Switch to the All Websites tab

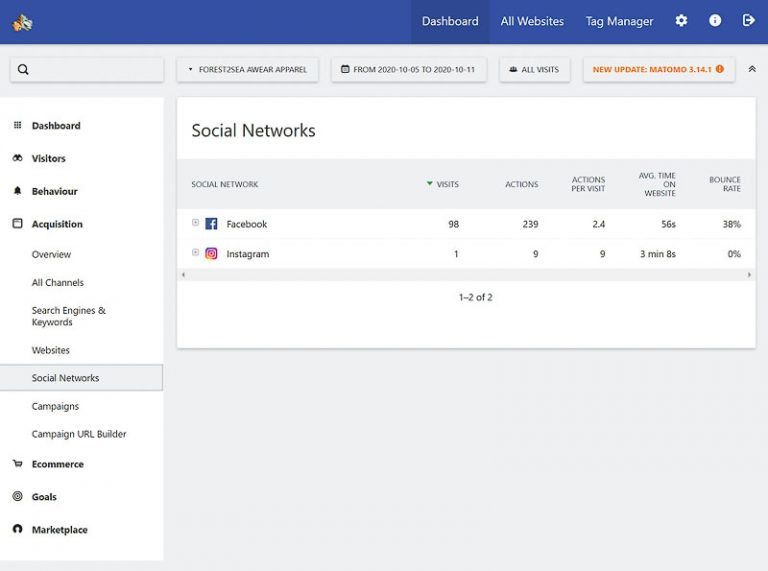pyautogui.click(x=532, y=21)
